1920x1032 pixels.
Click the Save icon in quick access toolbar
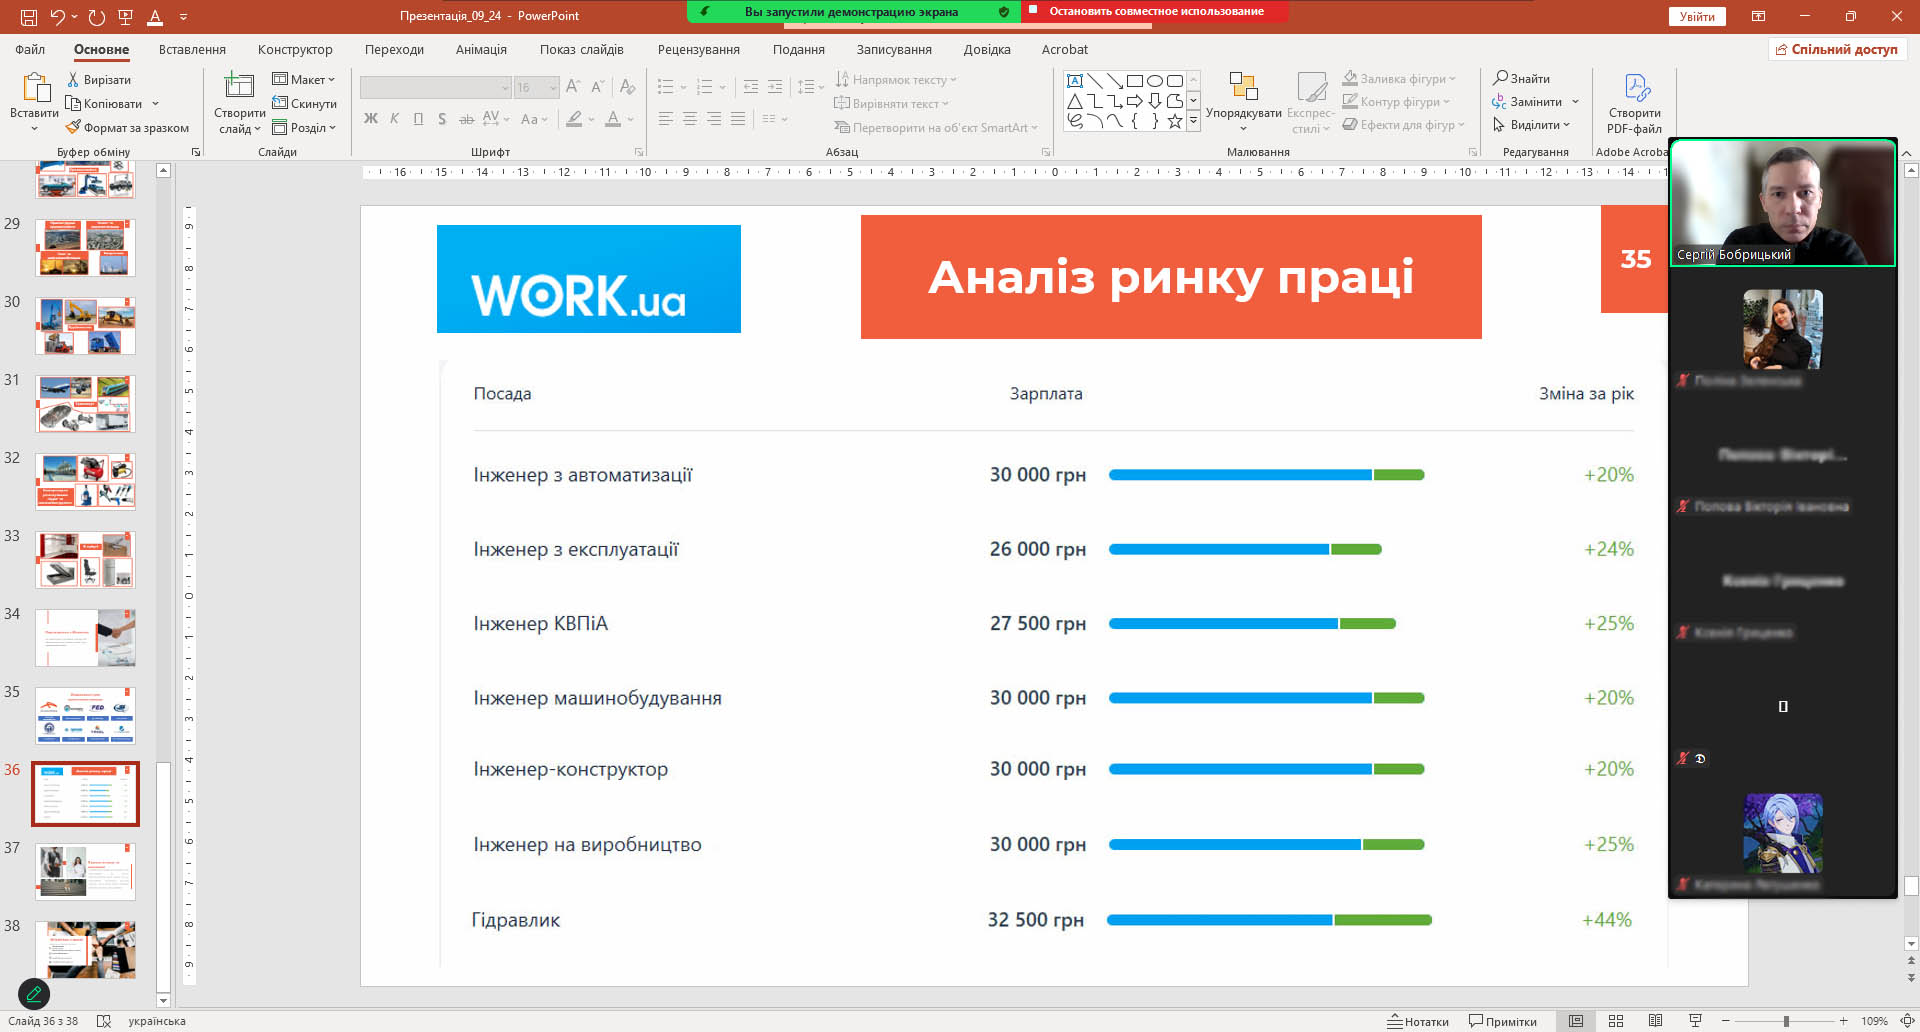(29, 17)
